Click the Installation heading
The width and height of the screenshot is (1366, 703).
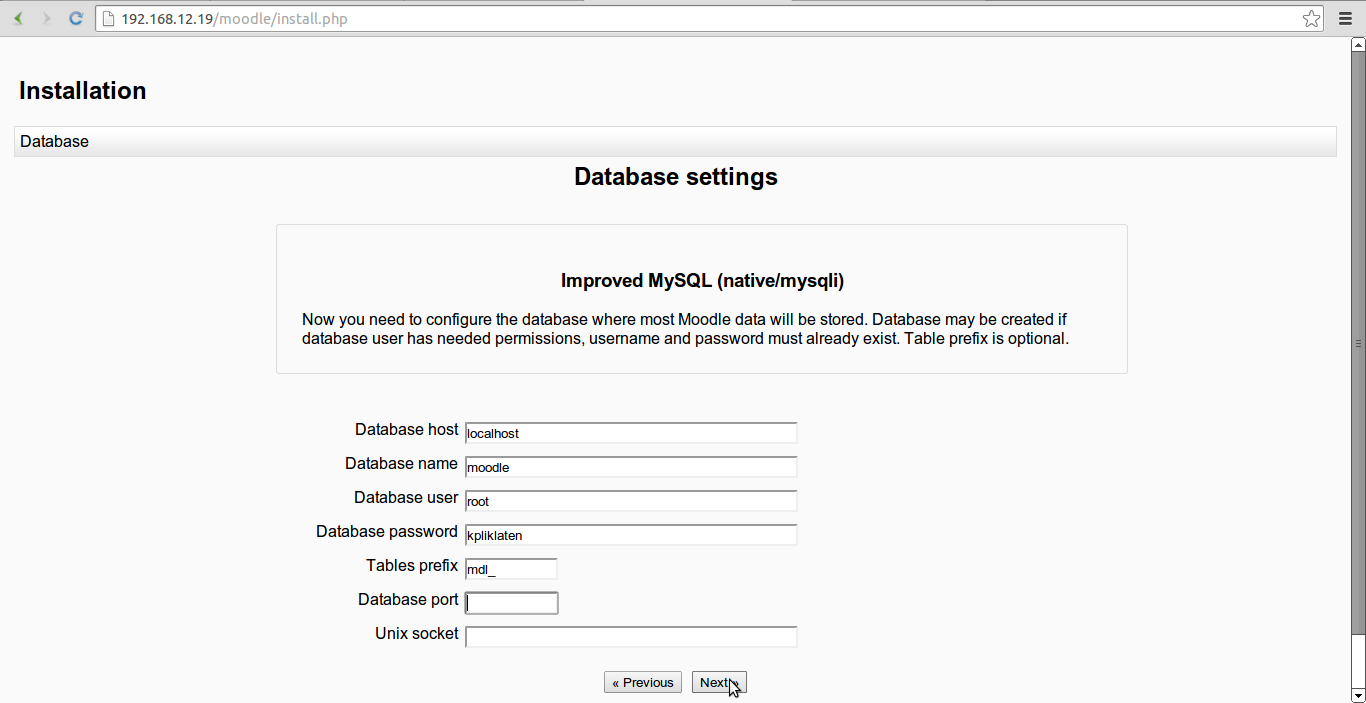click(83, 91)
